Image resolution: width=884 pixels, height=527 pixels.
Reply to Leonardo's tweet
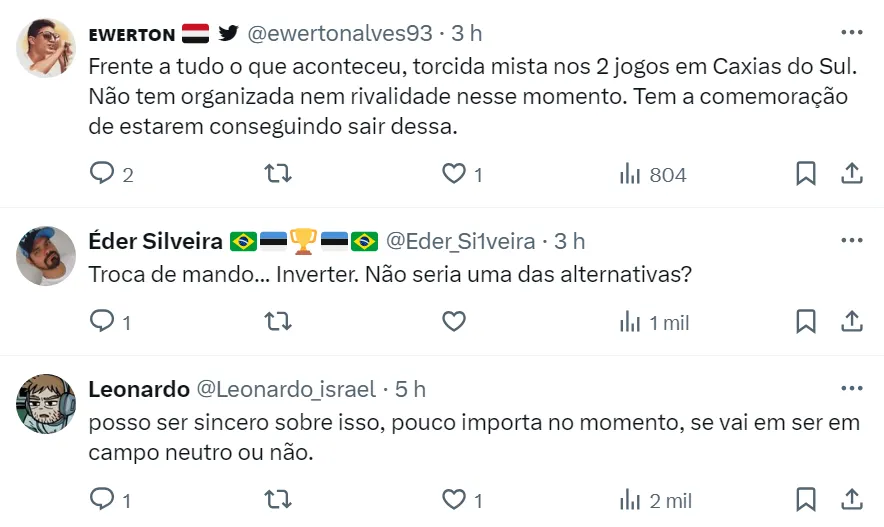coord(103,499)
